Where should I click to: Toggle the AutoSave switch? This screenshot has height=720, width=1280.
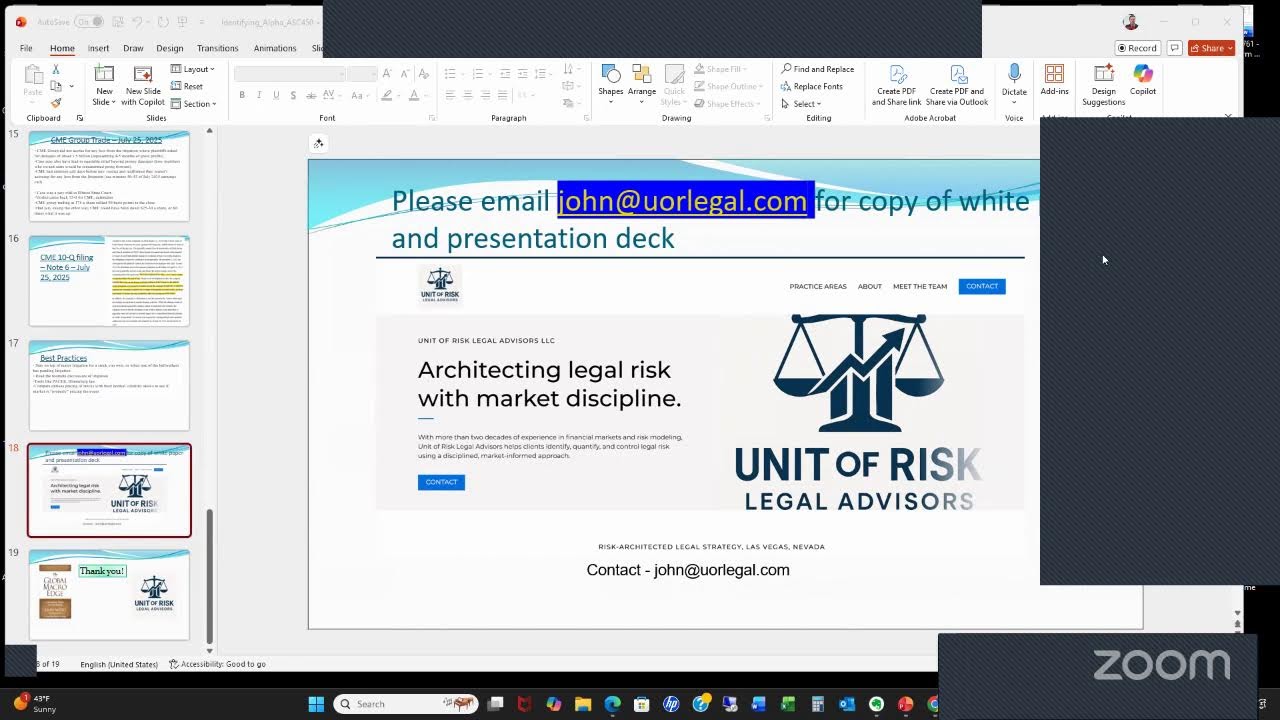click(x=88, y=21)
